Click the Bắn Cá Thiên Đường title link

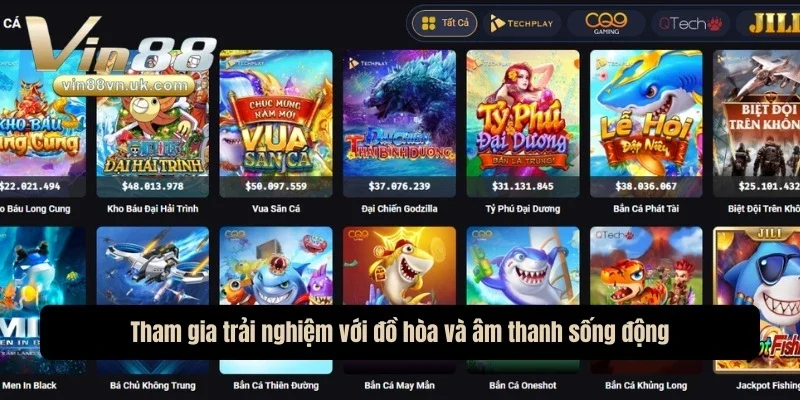tap(276, 385)
